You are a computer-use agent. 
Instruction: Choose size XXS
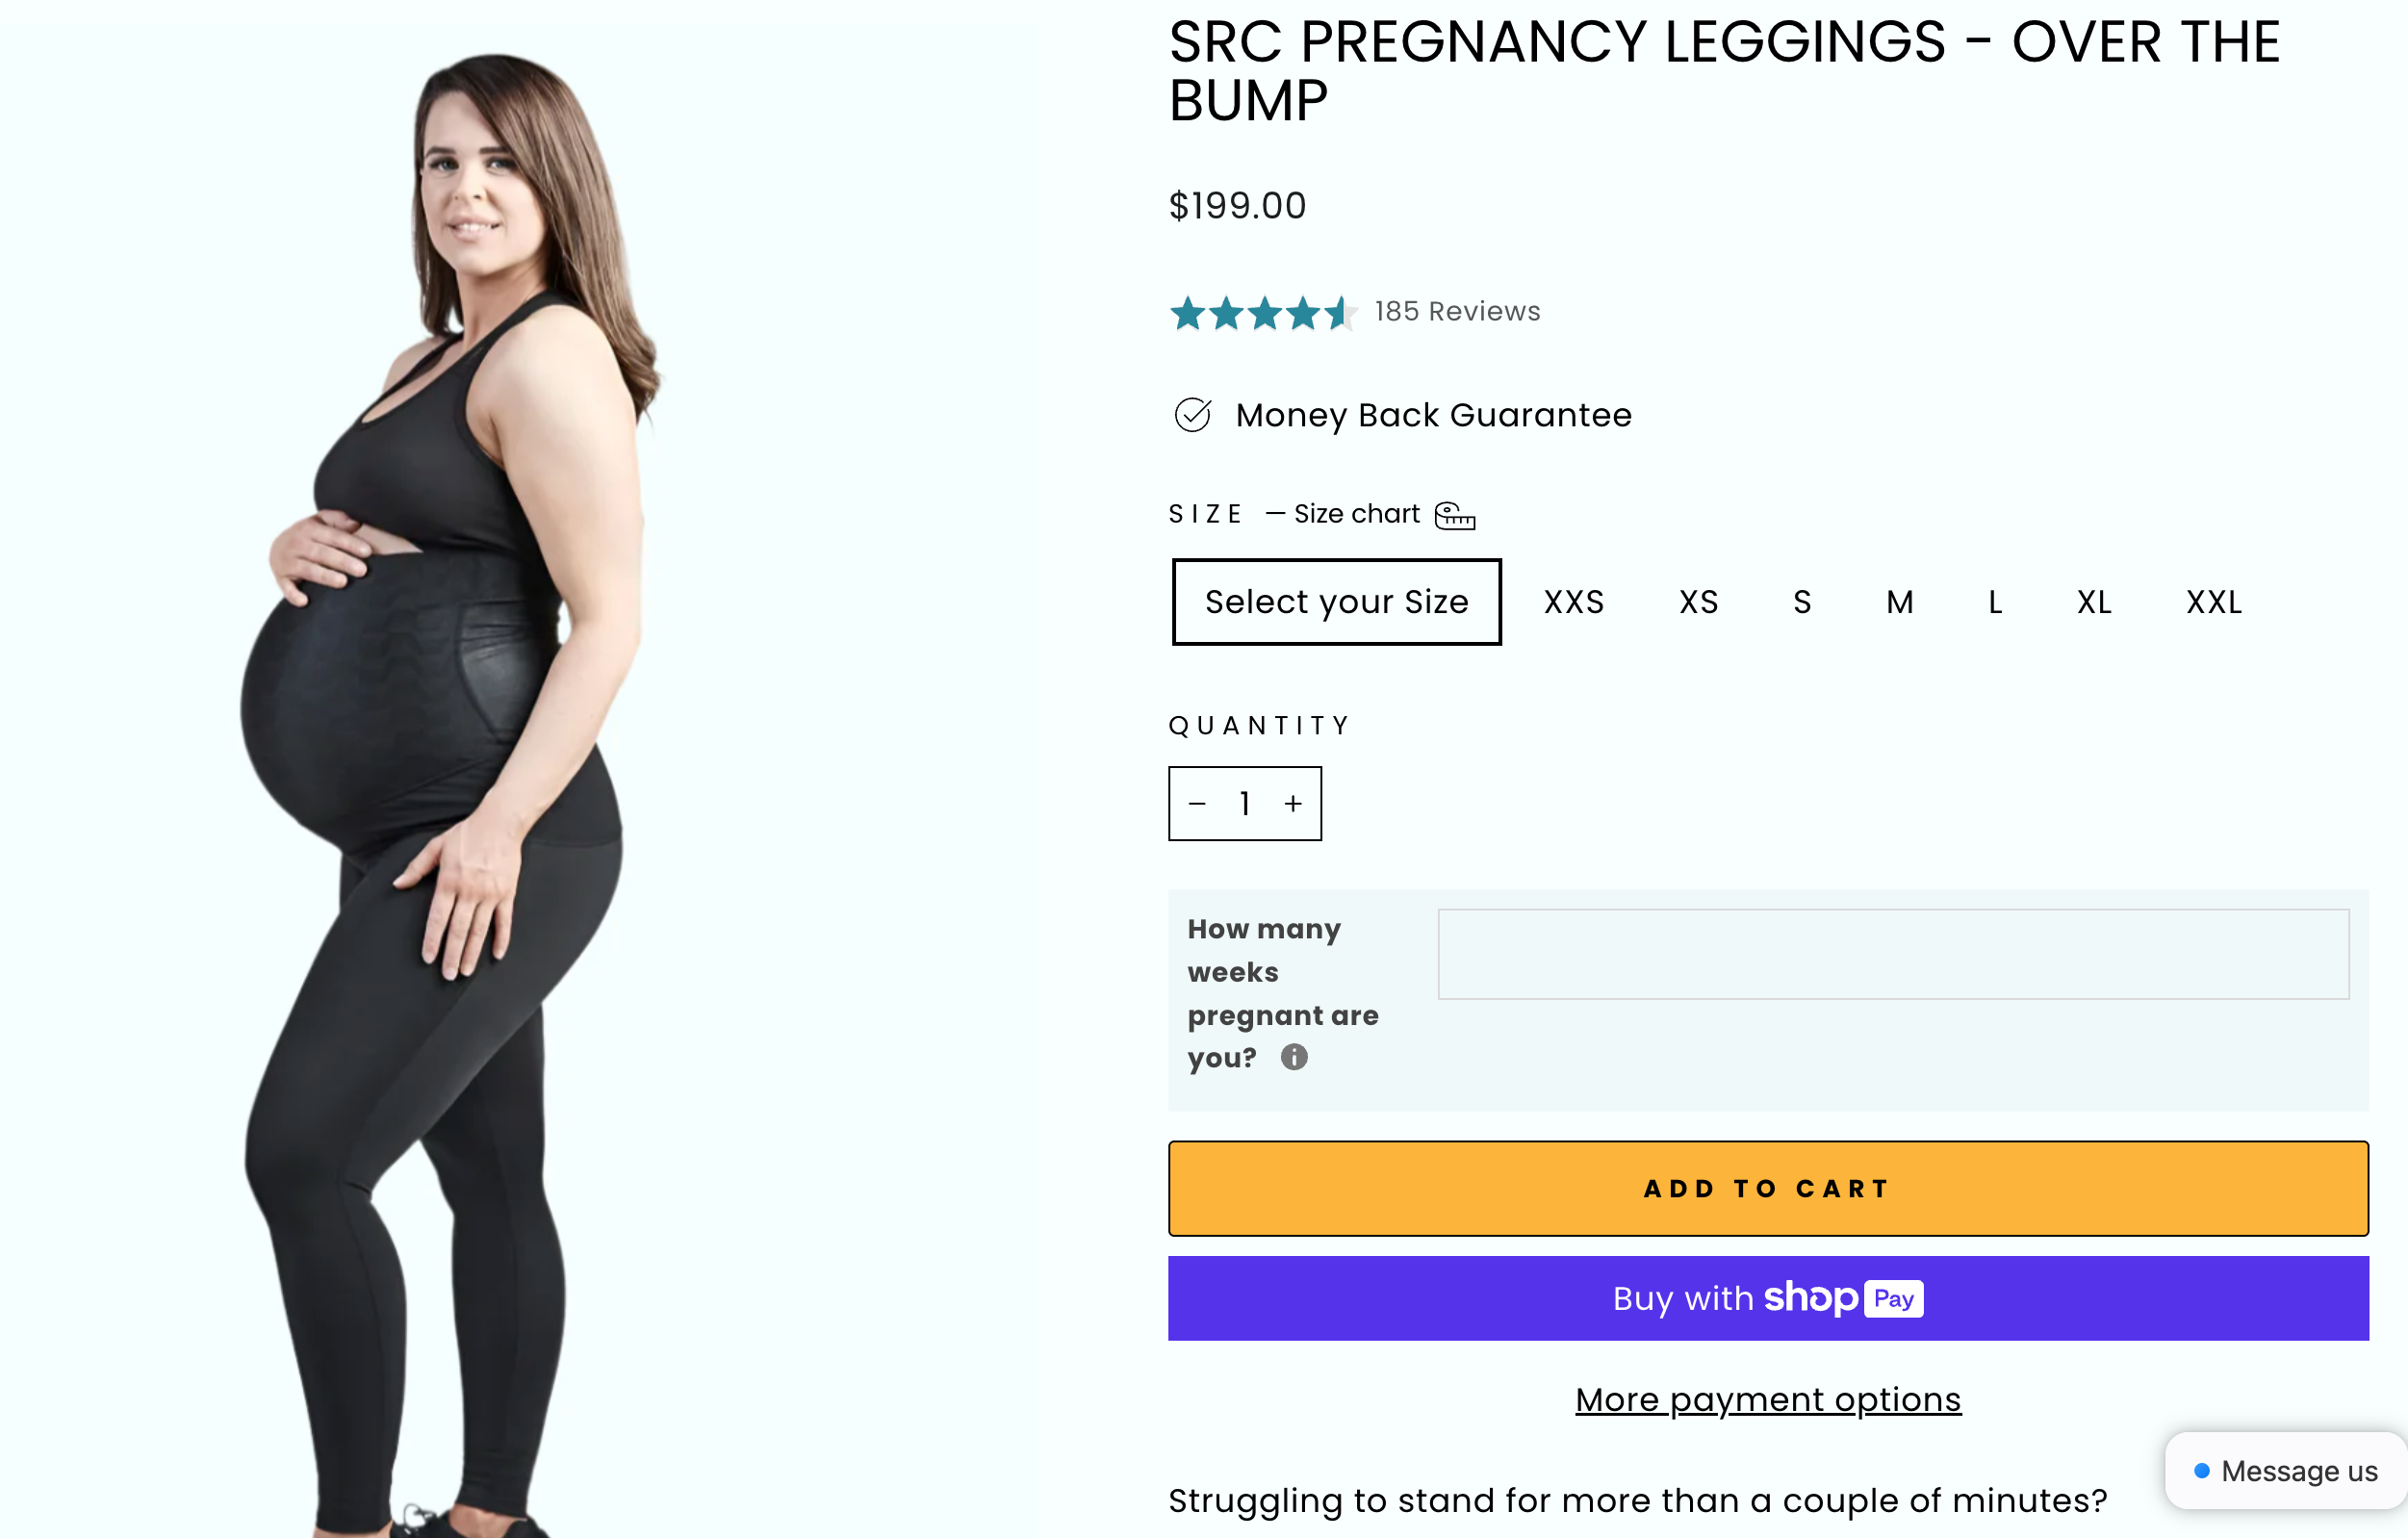1573,602
